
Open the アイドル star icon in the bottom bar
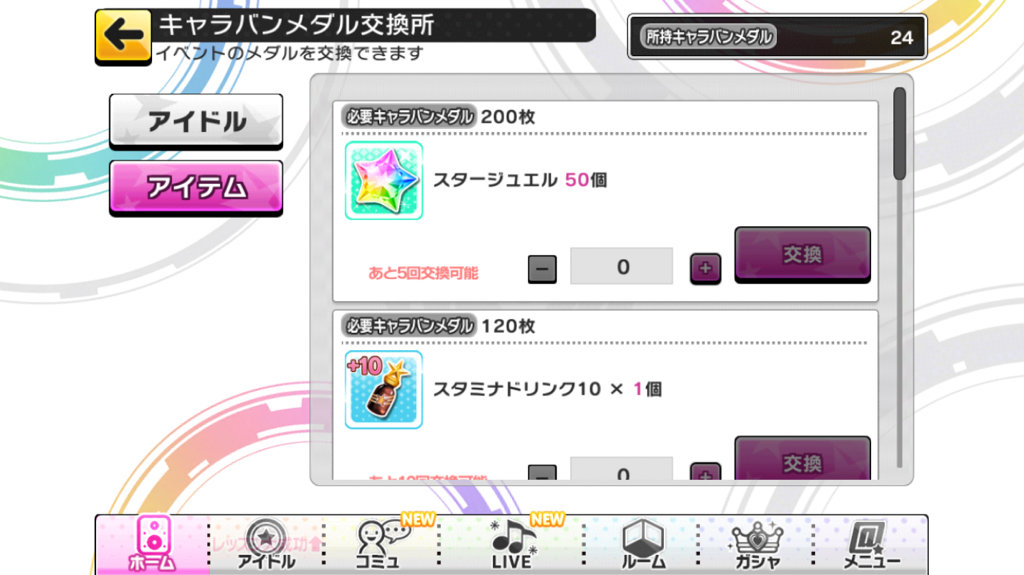point(266,544)
